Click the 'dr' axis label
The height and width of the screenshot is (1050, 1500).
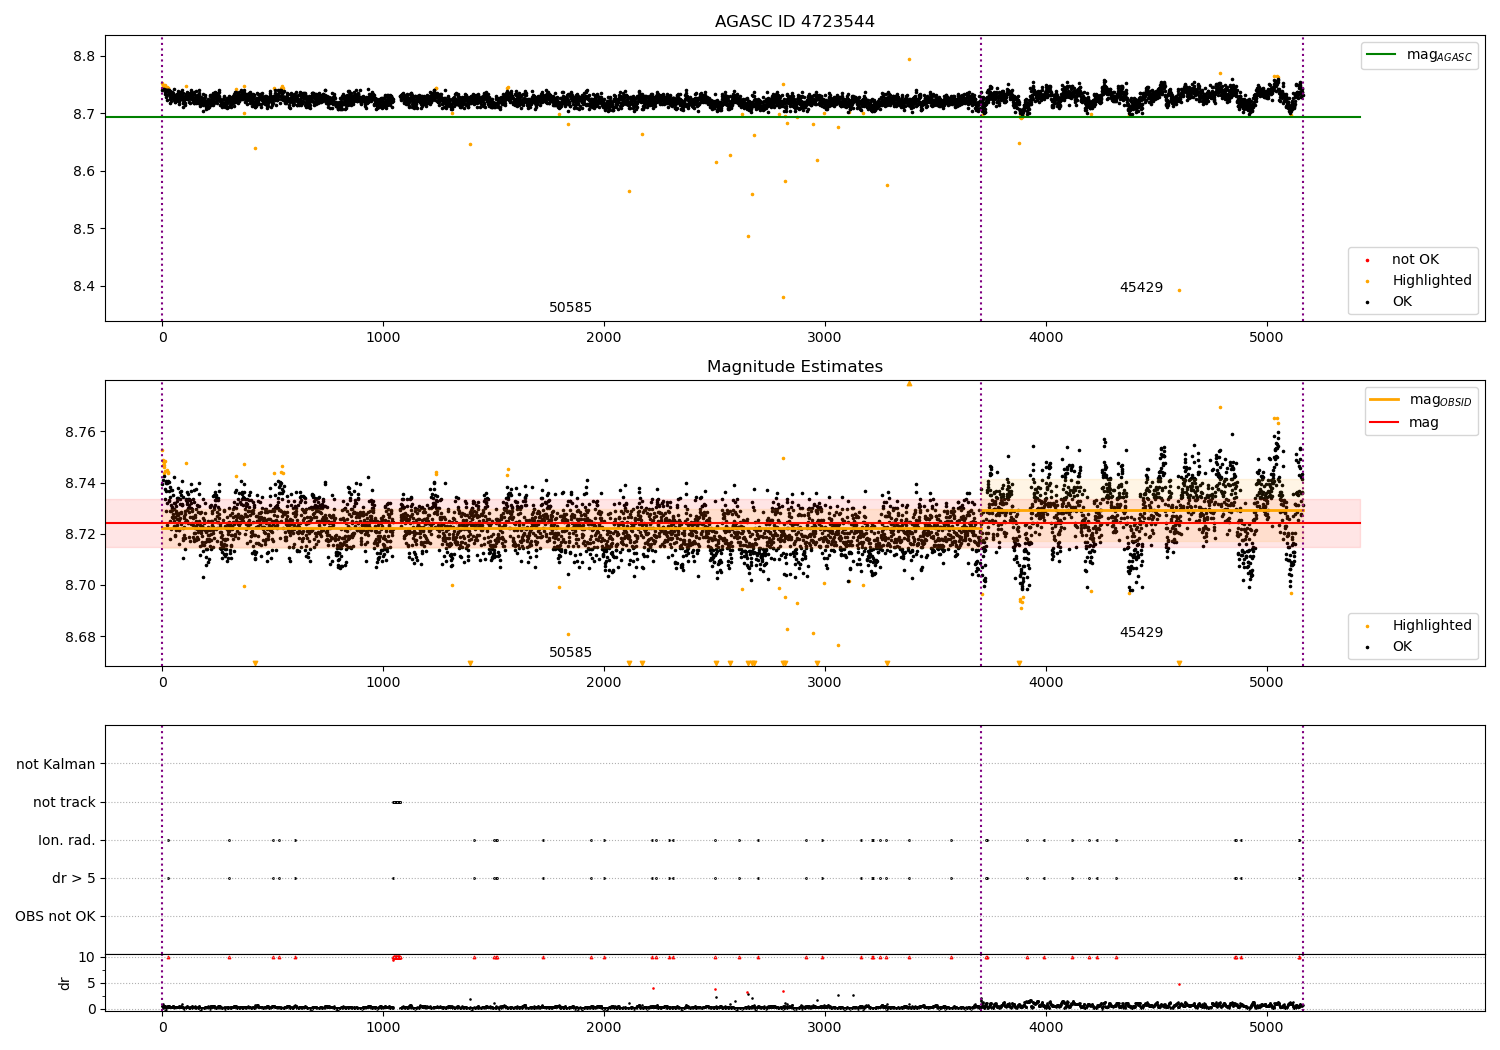[x=64, y=983]
